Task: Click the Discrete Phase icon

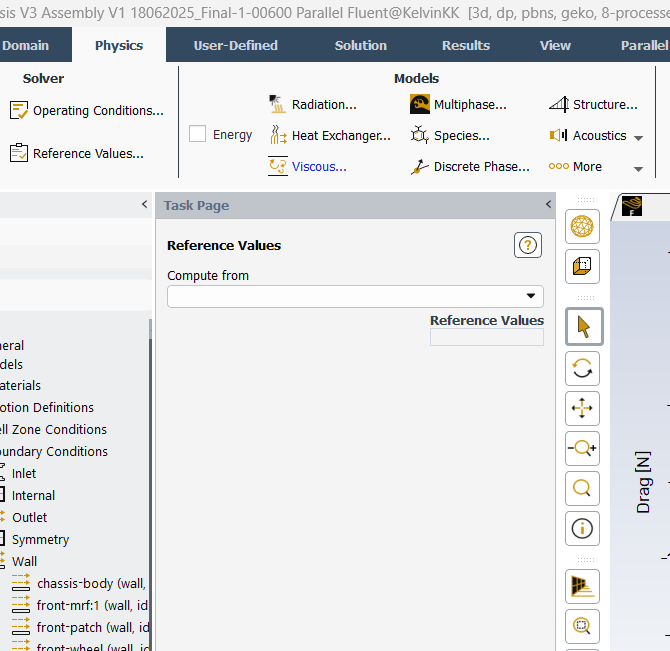Action: click(x=419, y=167)
